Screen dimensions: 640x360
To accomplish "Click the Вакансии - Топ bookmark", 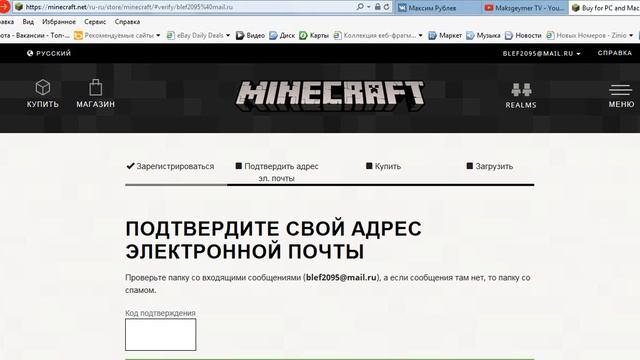I will [35, 36].
